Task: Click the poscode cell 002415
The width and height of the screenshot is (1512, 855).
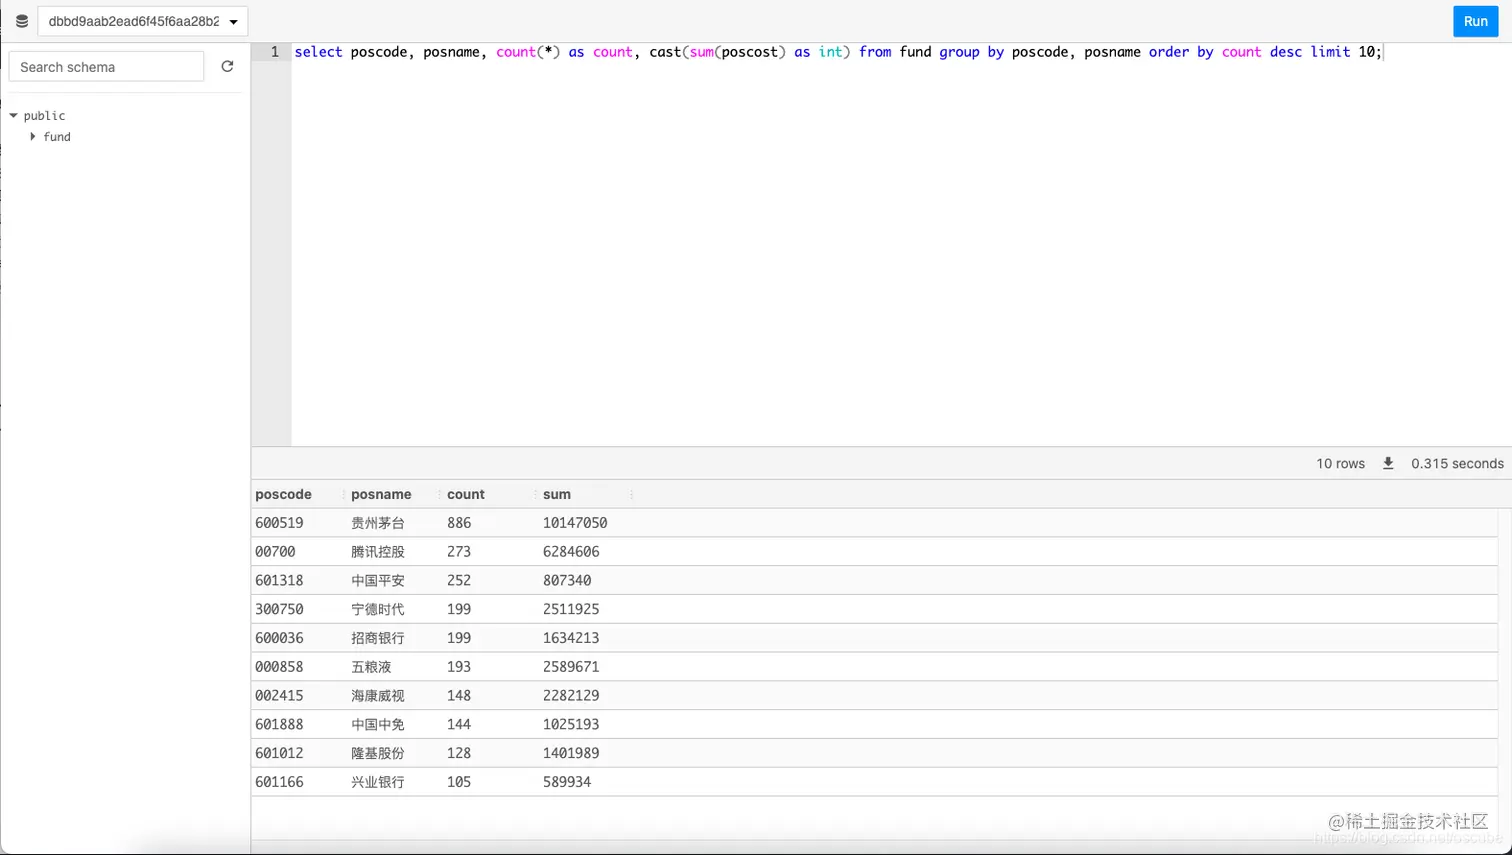Action: (279, 696)
